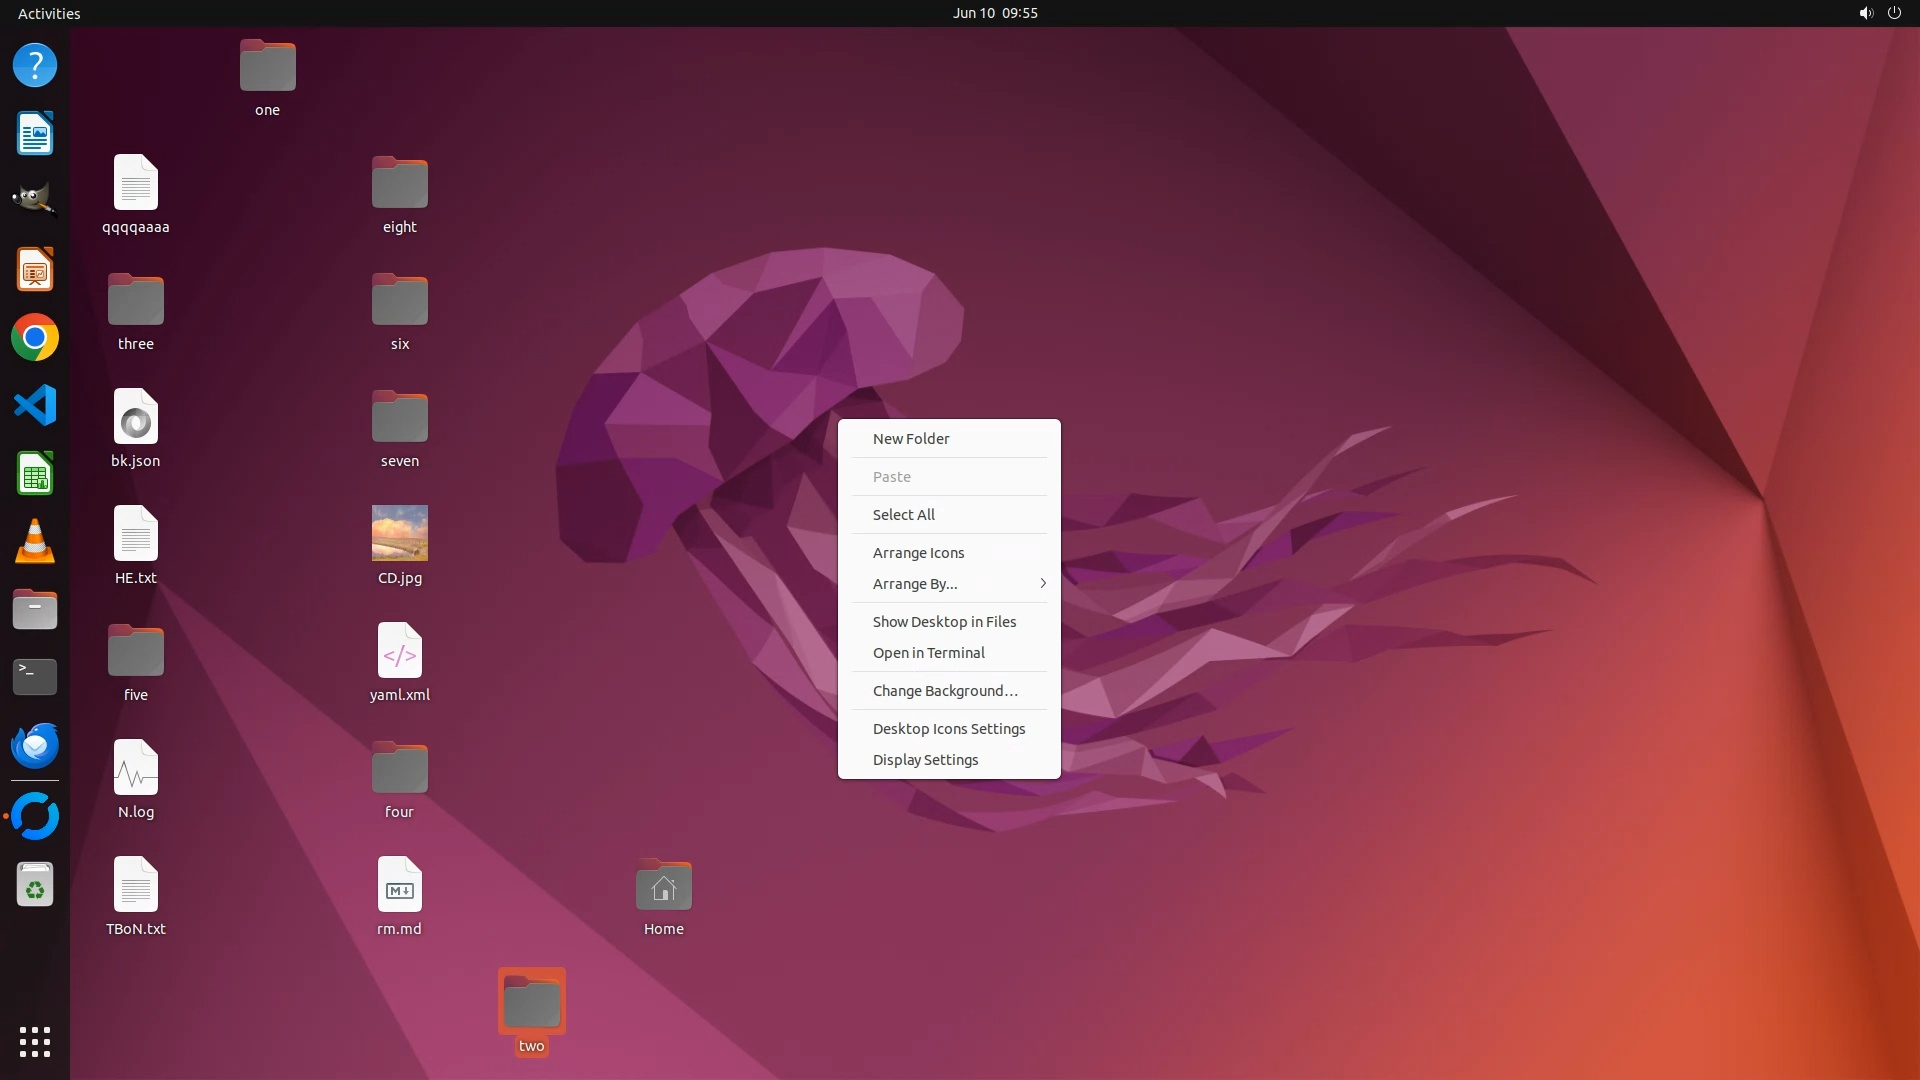This screenshot has width=1920, height=1080.
Task: Click the Activities button
Action: coord(49,13)
